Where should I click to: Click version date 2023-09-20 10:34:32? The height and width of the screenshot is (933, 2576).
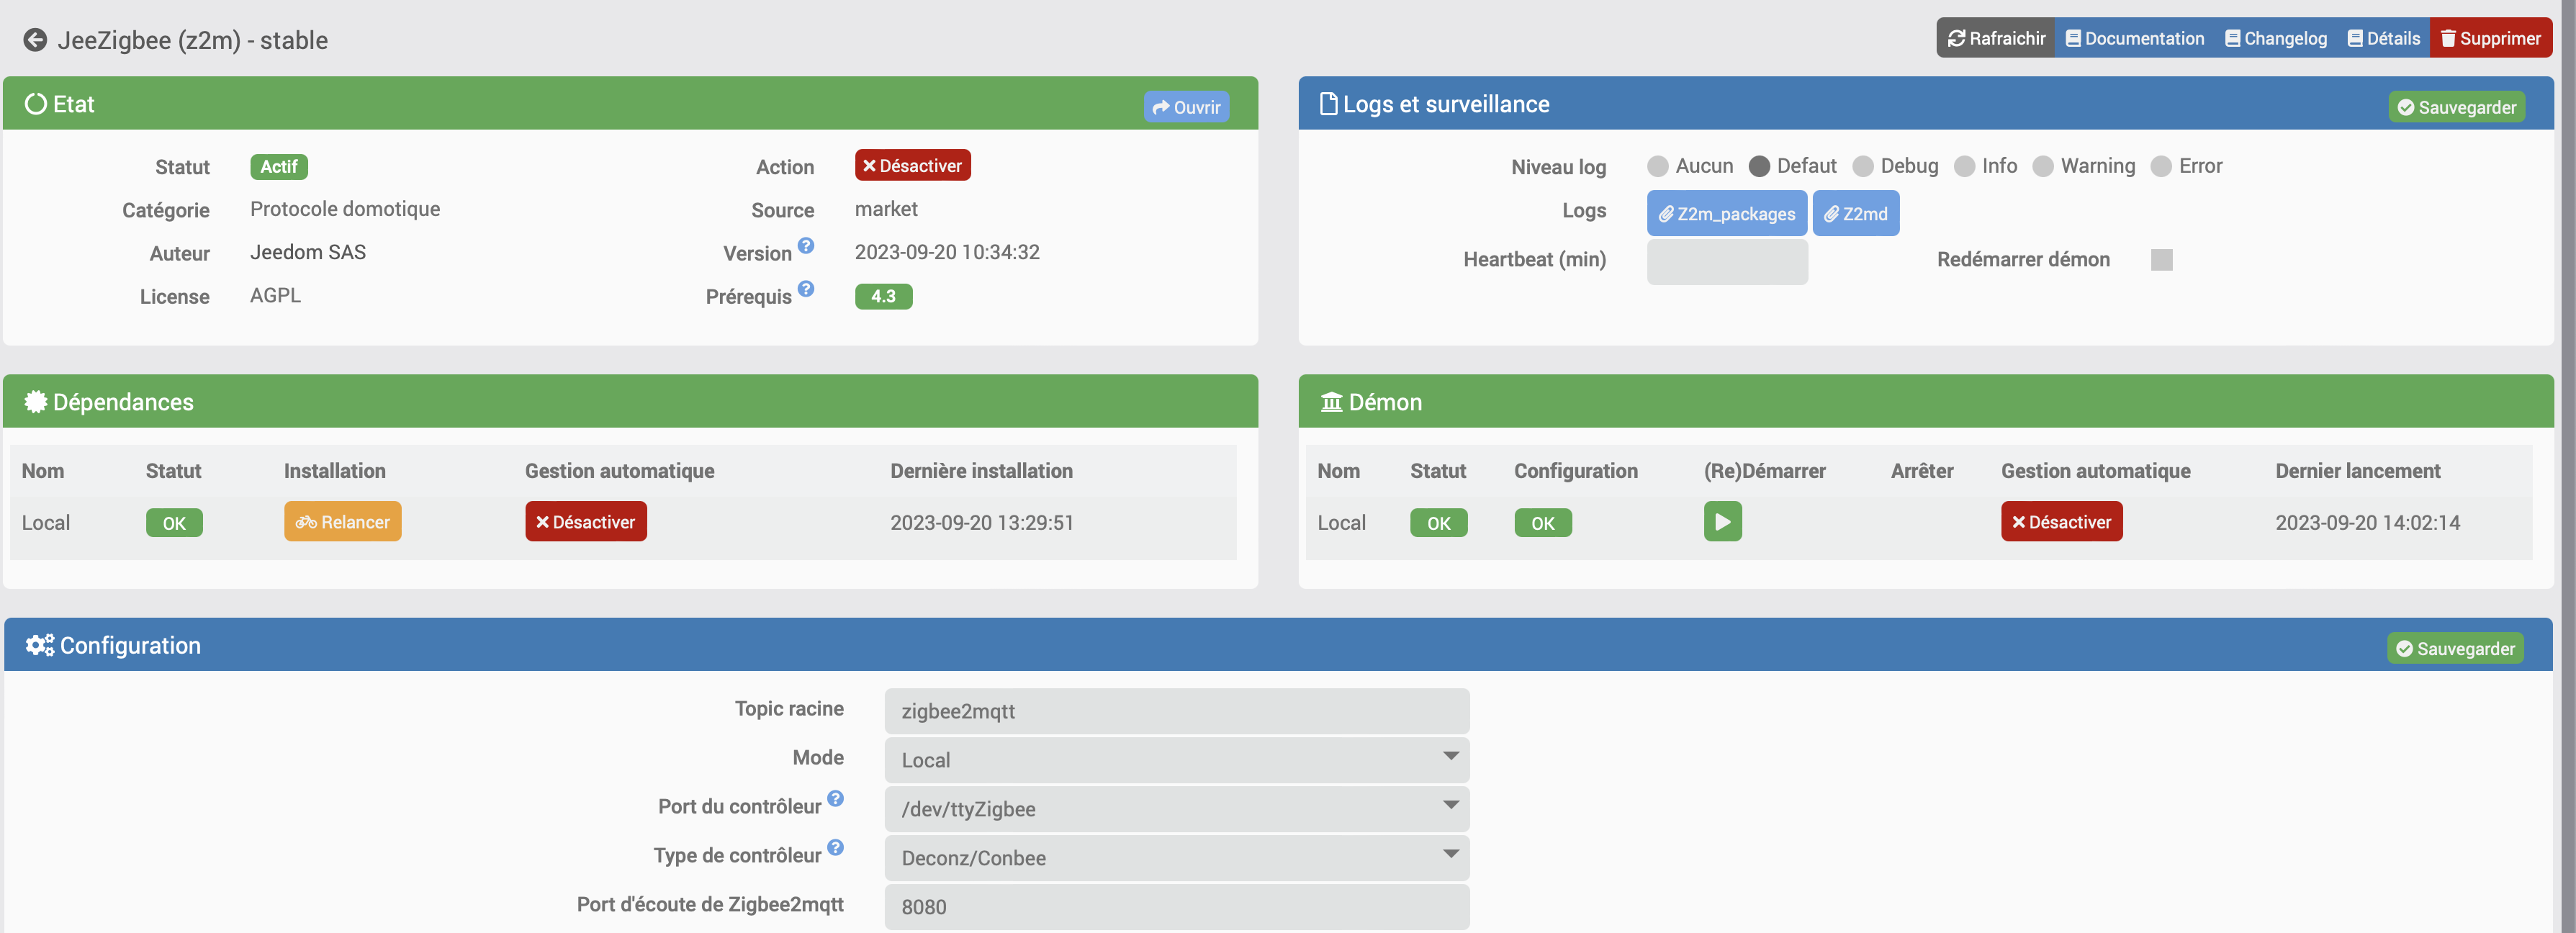pyautogui.click(x=946, y=252)
